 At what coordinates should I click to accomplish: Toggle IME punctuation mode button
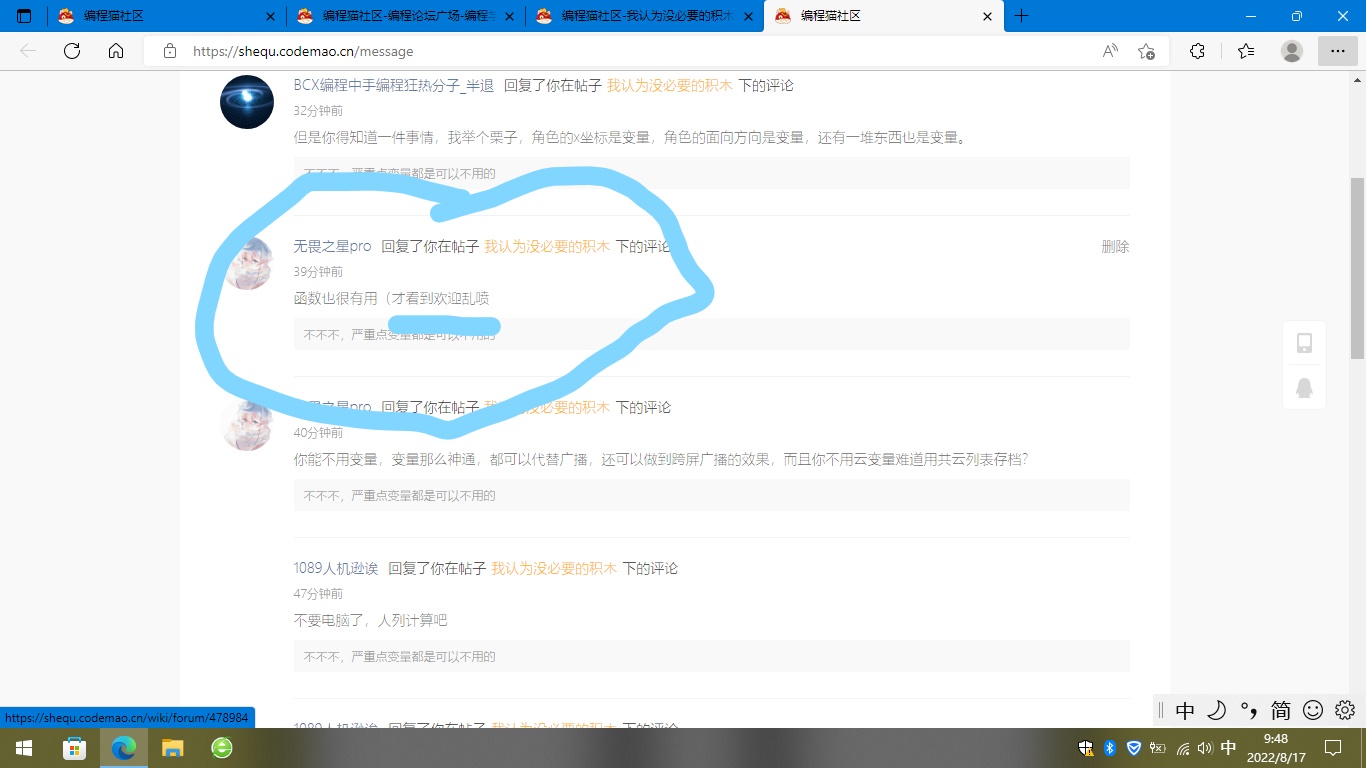click(1249, 710)
